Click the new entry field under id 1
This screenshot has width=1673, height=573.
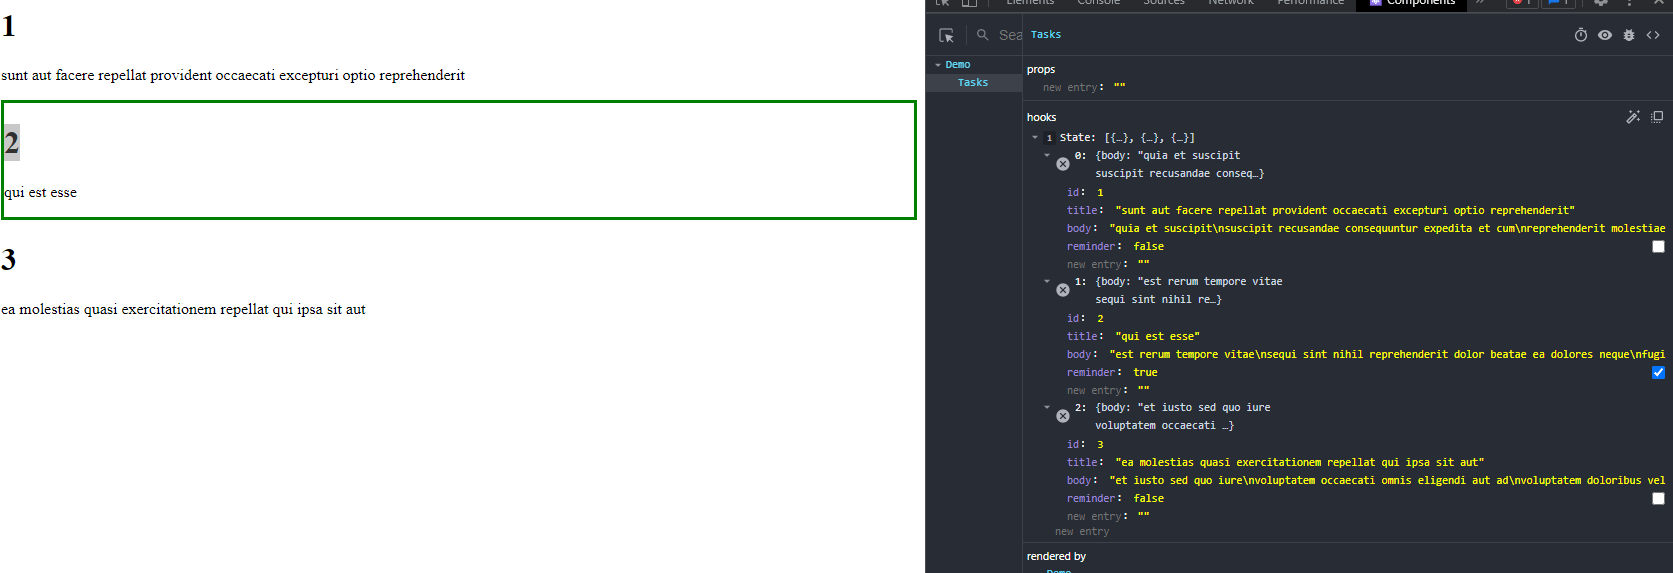(1096, 265)
